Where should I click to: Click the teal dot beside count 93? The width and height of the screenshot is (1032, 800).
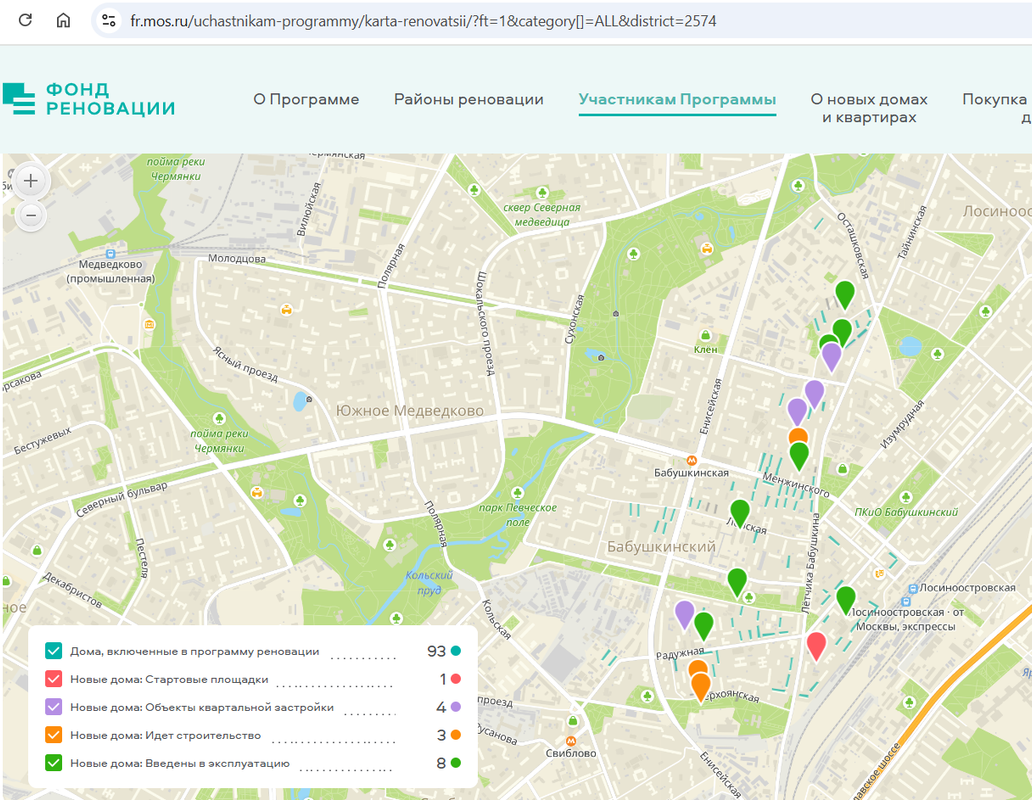(455, 651)
